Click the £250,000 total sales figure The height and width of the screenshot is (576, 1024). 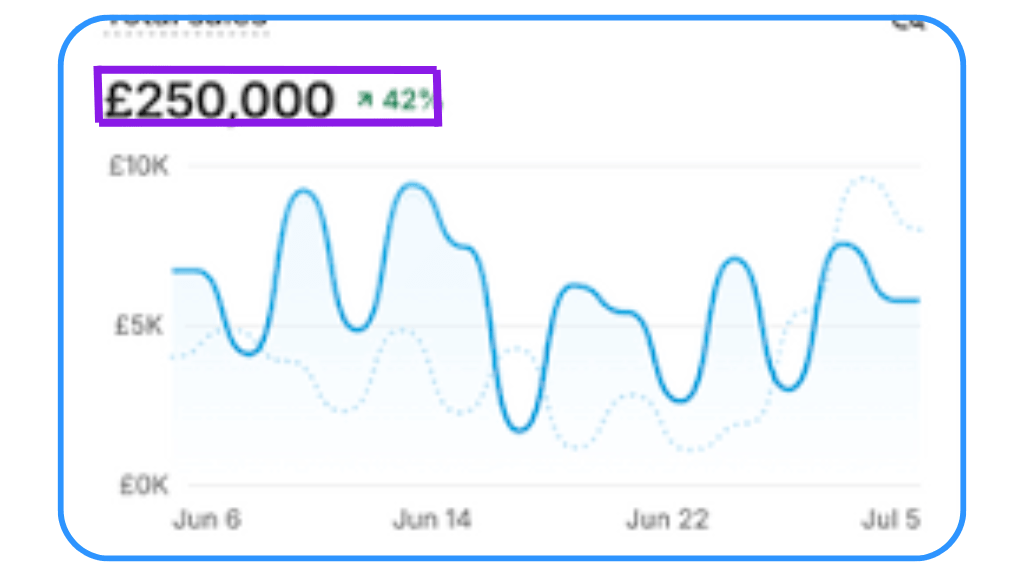coord(219,101)
